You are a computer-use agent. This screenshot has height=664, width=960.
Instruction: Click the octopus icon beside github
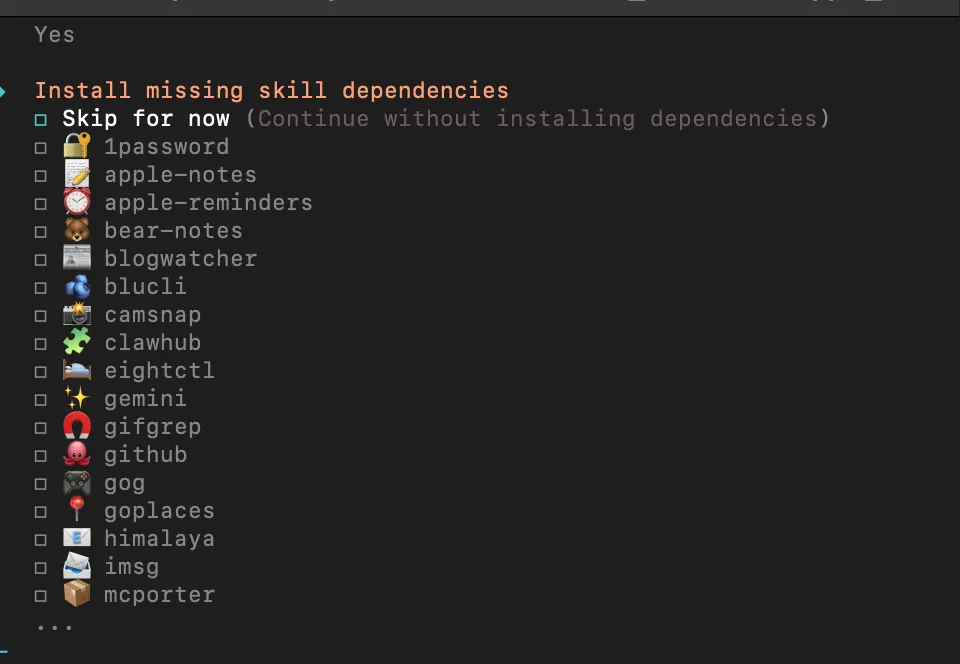coord(77,455)
